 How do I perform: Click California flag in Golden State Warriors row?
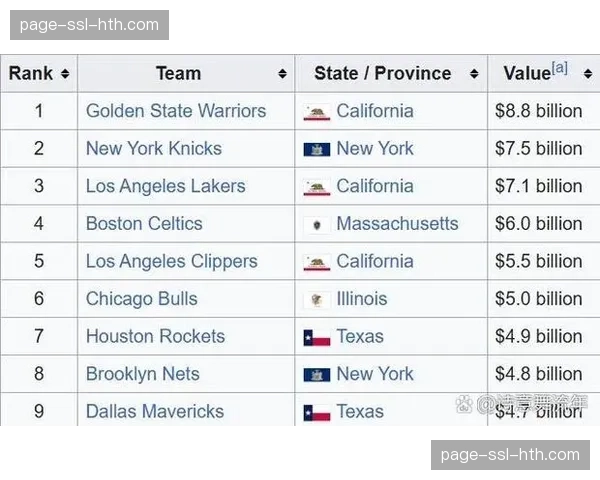(x=317, y=112)
